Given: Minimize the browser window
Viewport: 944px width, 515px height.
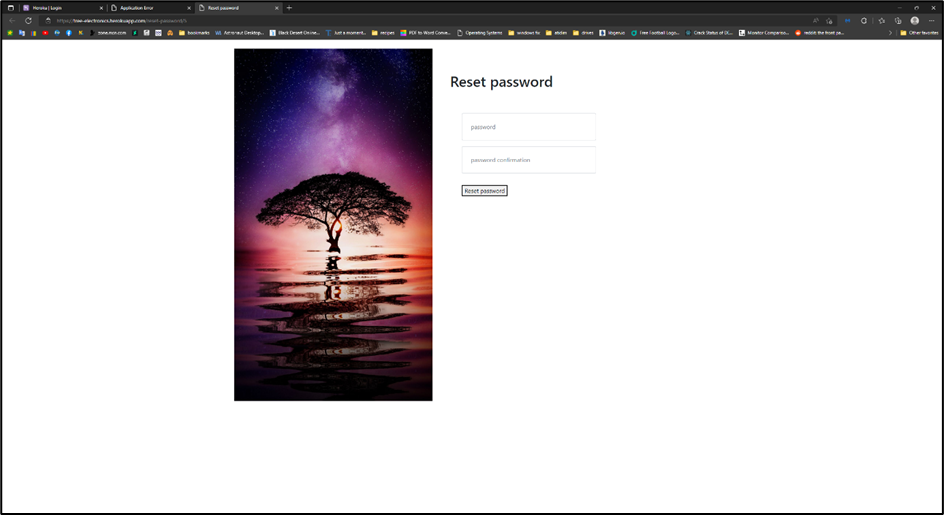Looking at the screenshot, I should tap(899, 8).
